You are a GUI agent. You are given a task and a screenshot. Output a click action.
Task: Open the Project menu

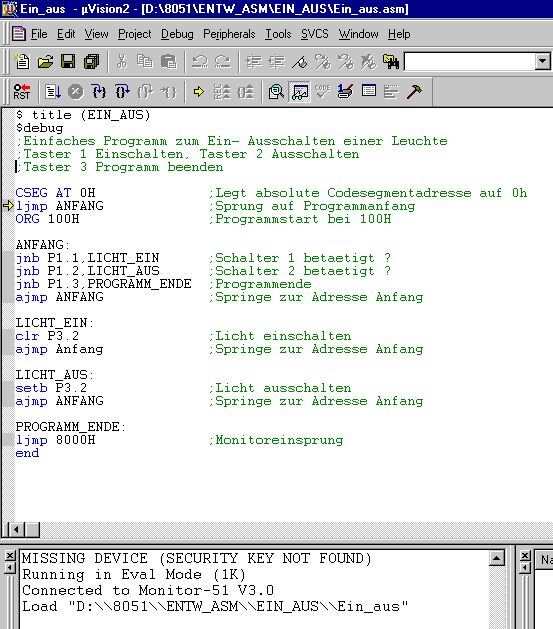[x=135, y=34]
